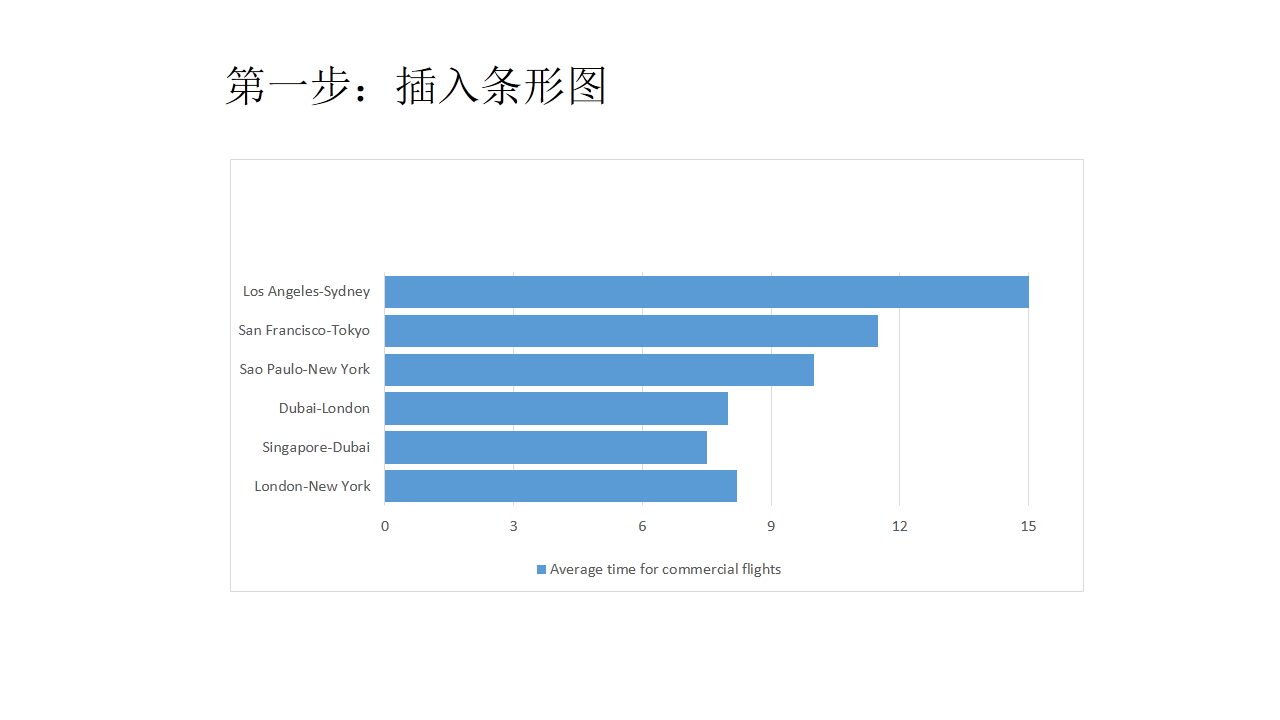
Task: Select the Singapore-Dubai bar
Action: [546, 447]
